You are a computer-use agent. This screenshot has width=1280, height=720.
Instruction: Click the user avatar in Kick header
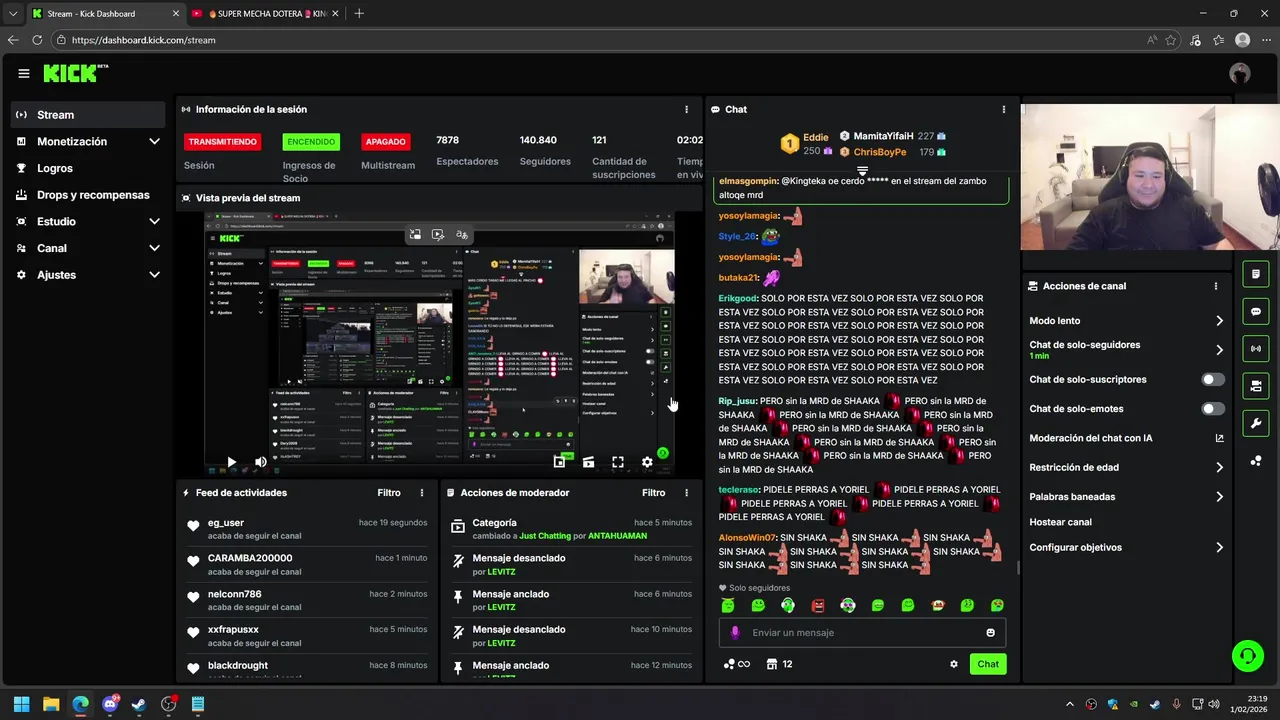pos(1240,73)
